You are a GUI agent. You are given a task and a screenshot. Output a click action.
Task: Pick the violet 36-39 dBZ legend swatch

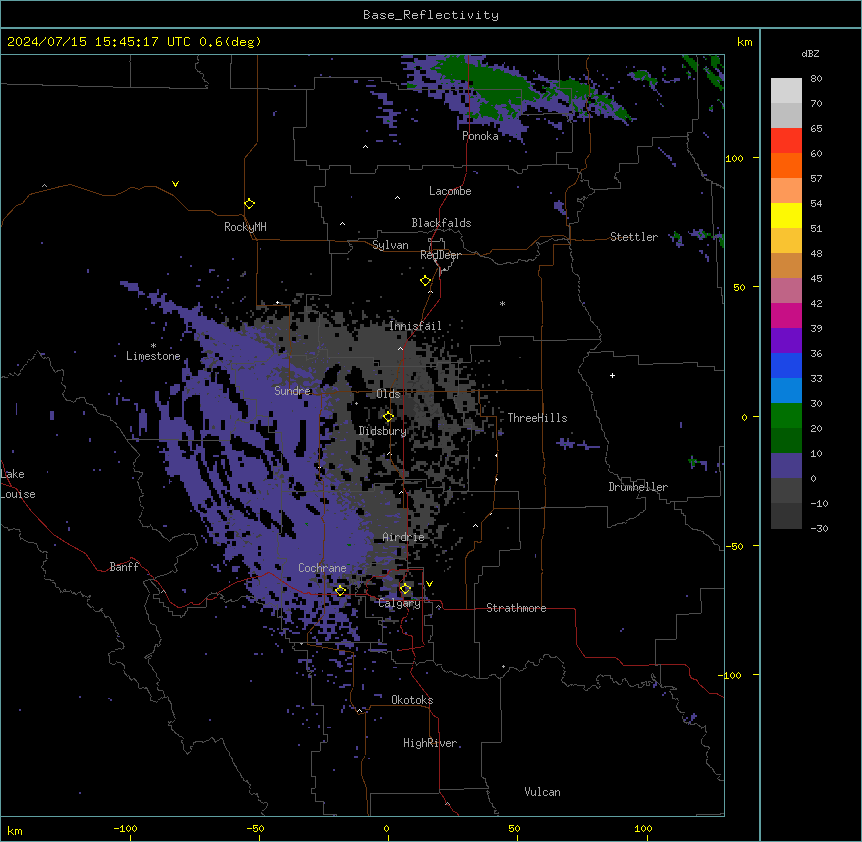point(786,341)
